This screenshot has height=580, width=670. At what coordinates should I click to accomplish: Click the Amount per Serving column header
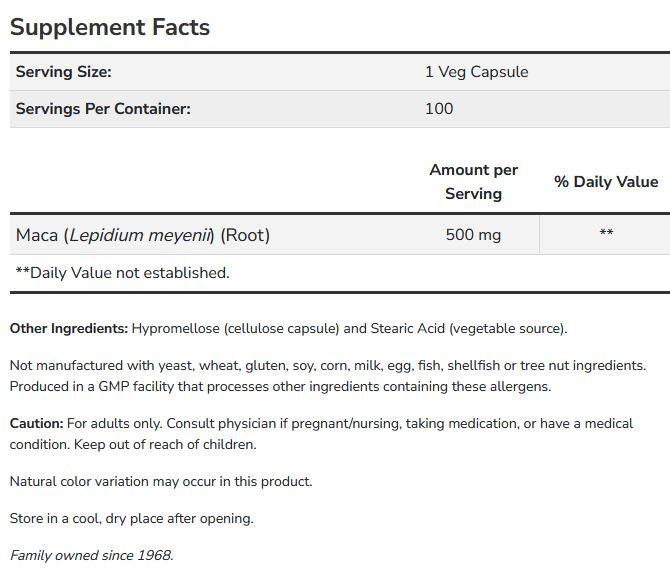click(473, 182)
